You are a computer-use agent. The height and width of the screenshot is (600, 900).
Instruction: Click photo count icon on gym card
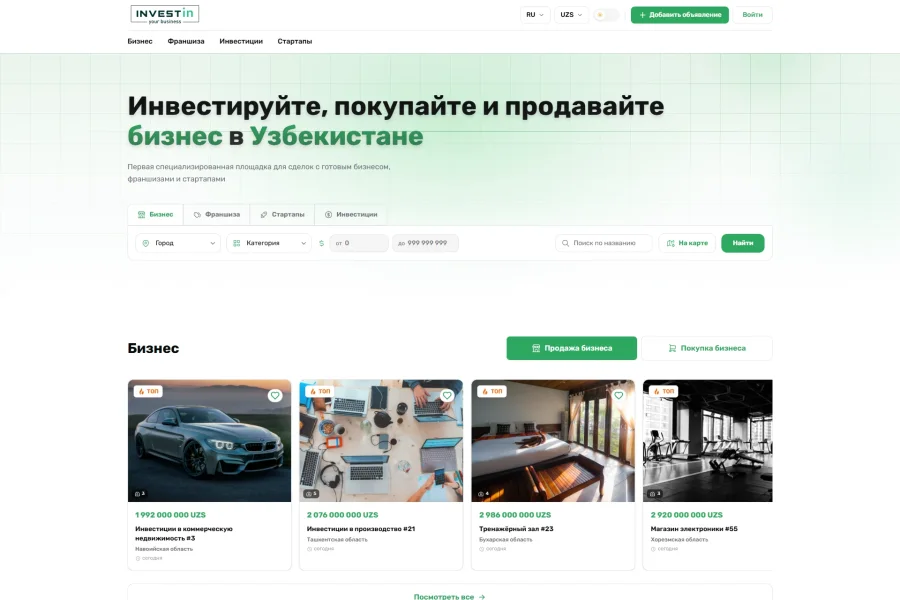point(654,493)
